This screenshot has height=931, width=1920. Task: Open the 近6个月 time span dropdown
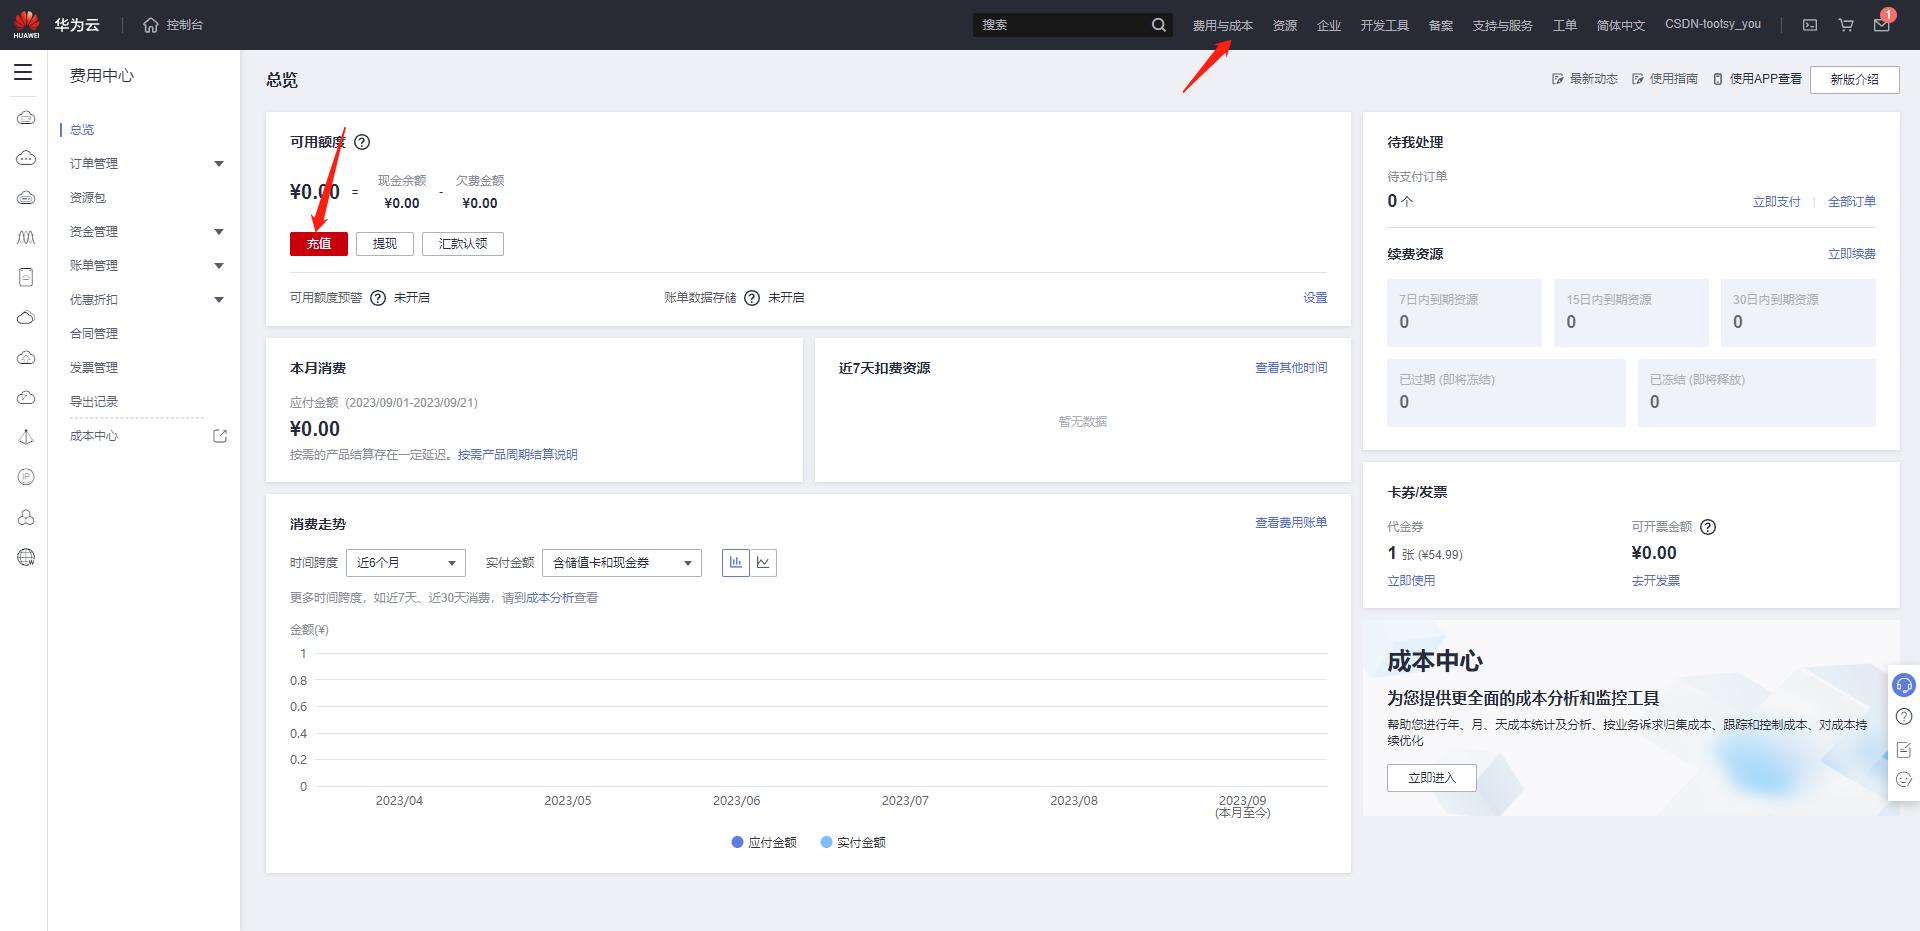click(x=406, y=563)
